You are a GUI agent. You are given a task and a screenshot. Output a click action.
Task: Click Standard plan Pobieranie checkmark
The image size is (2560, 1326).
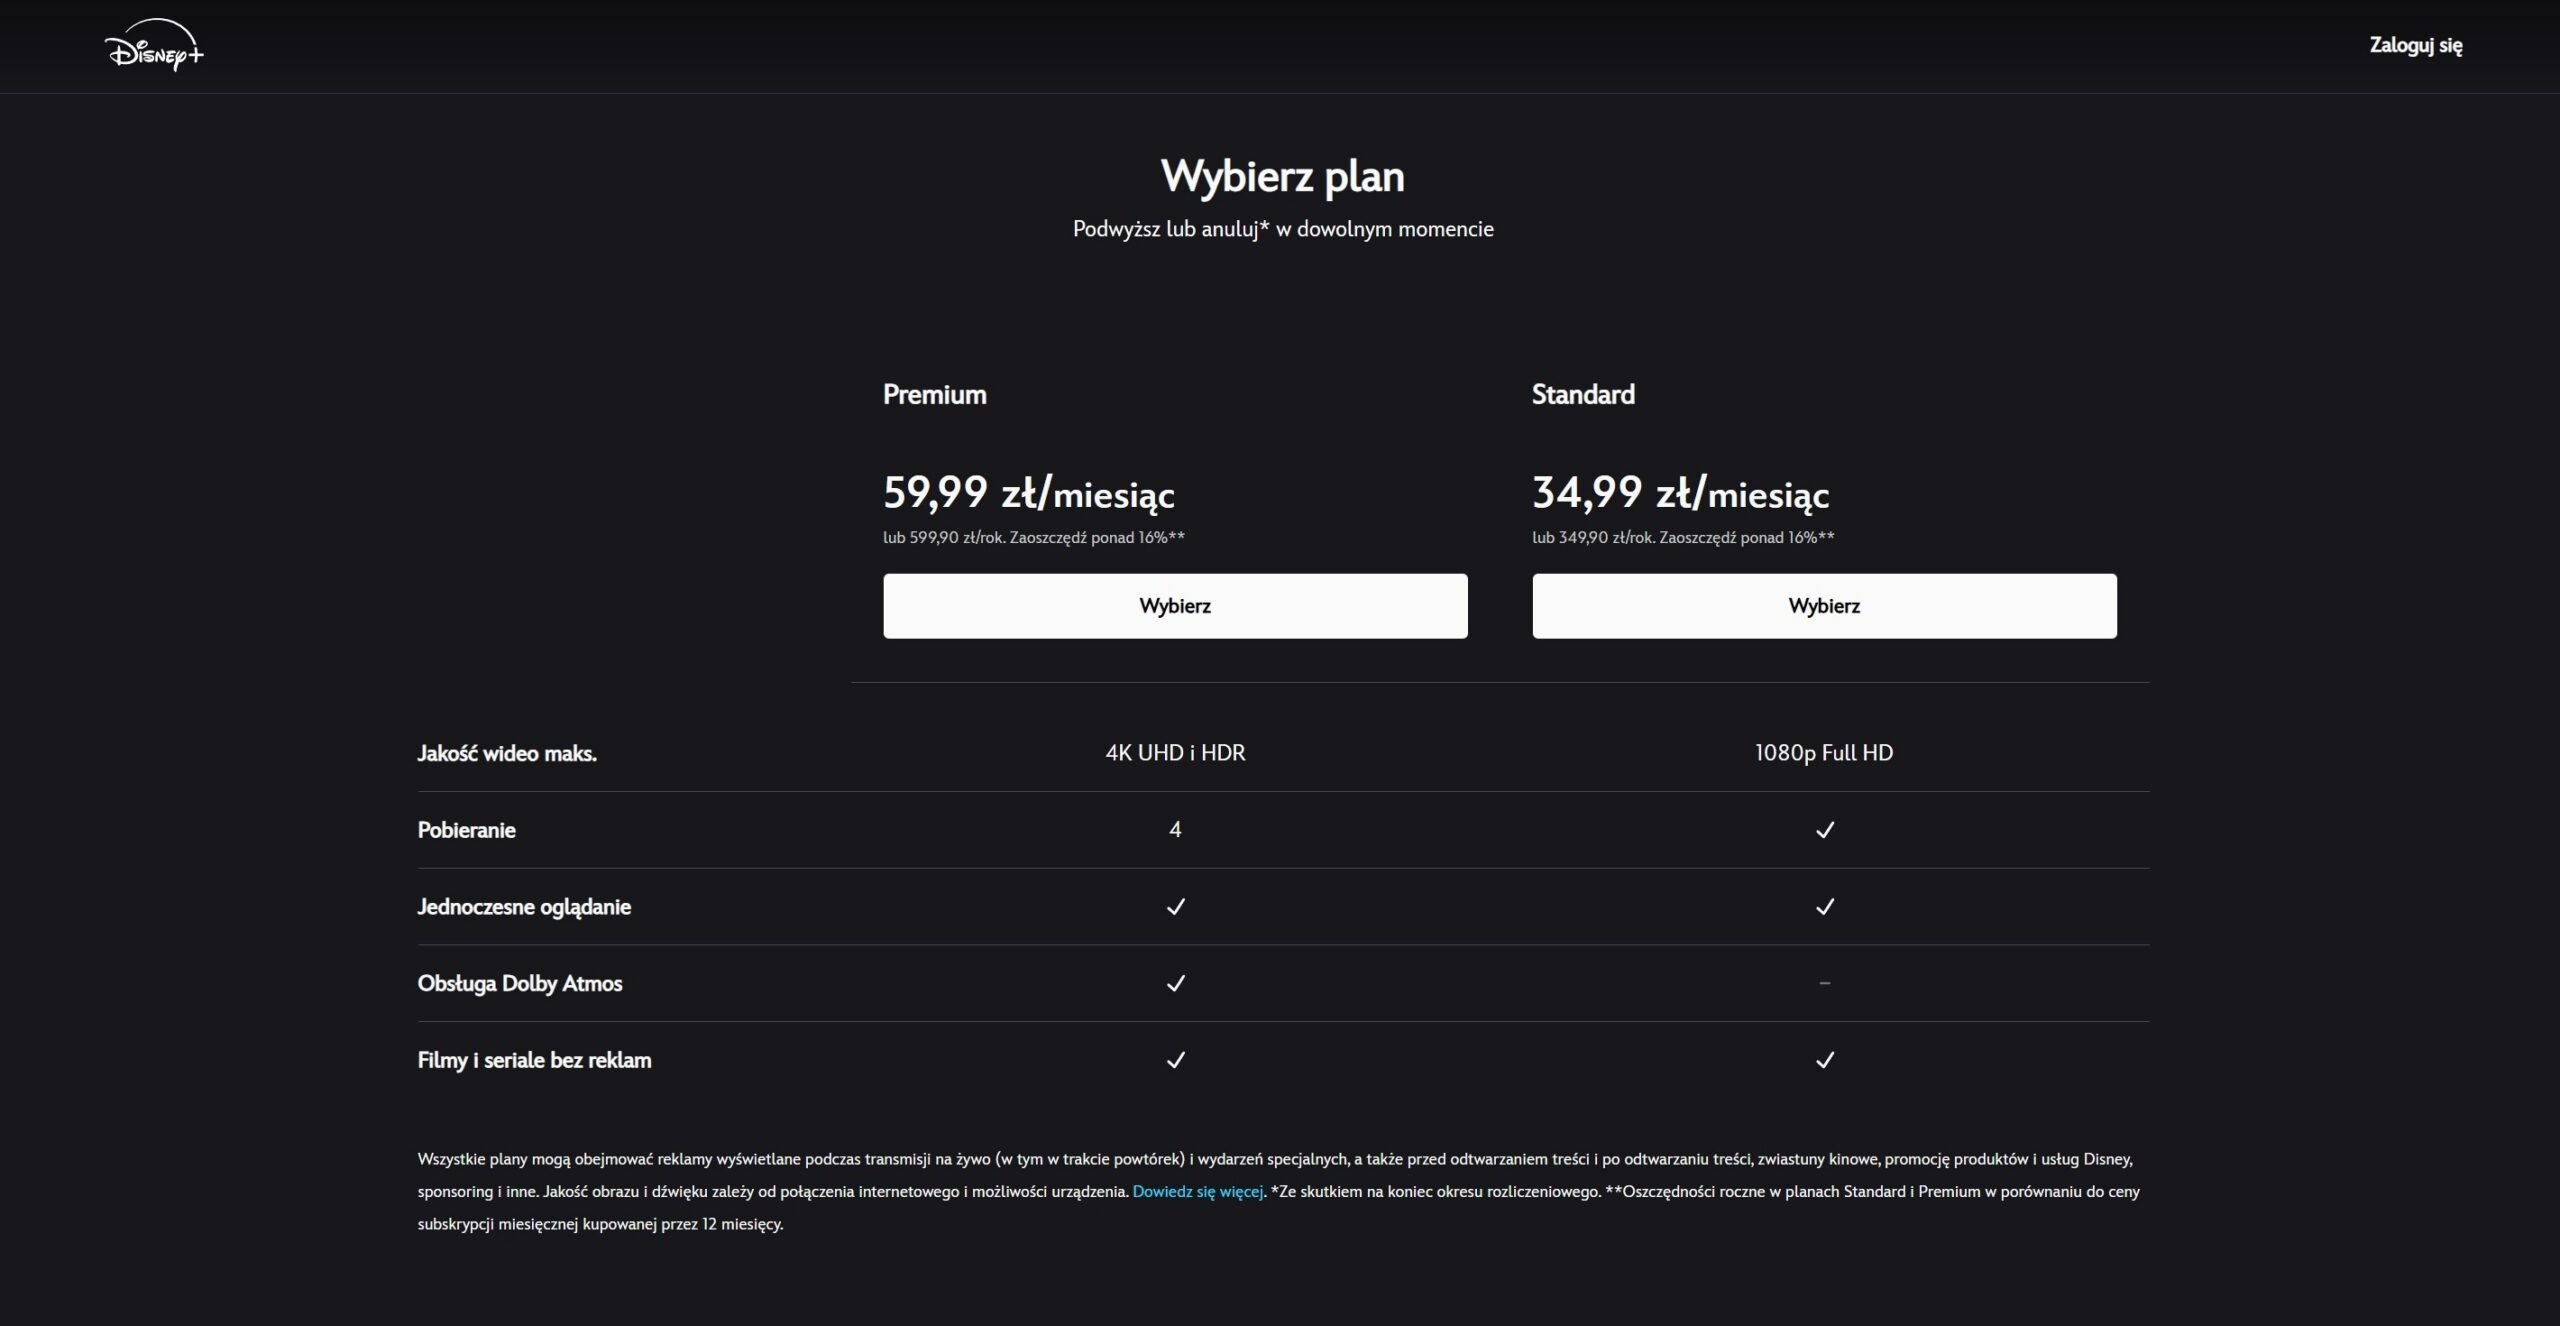1824,830
